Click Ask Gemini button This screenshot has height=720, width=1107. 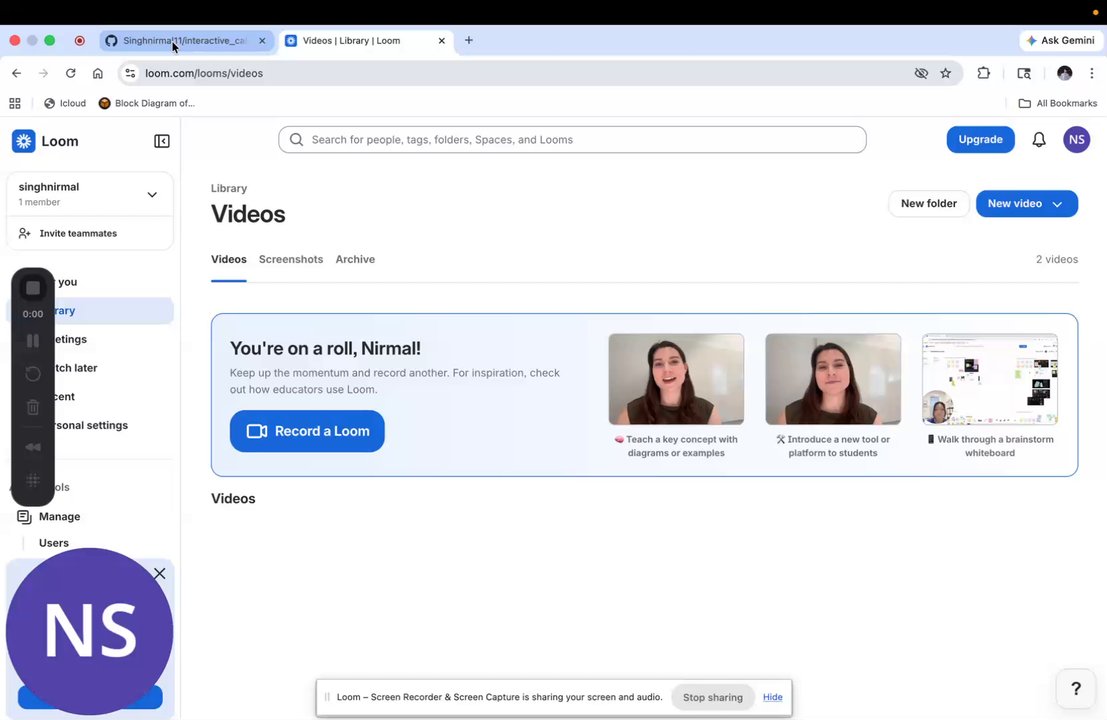point(1060,40)
